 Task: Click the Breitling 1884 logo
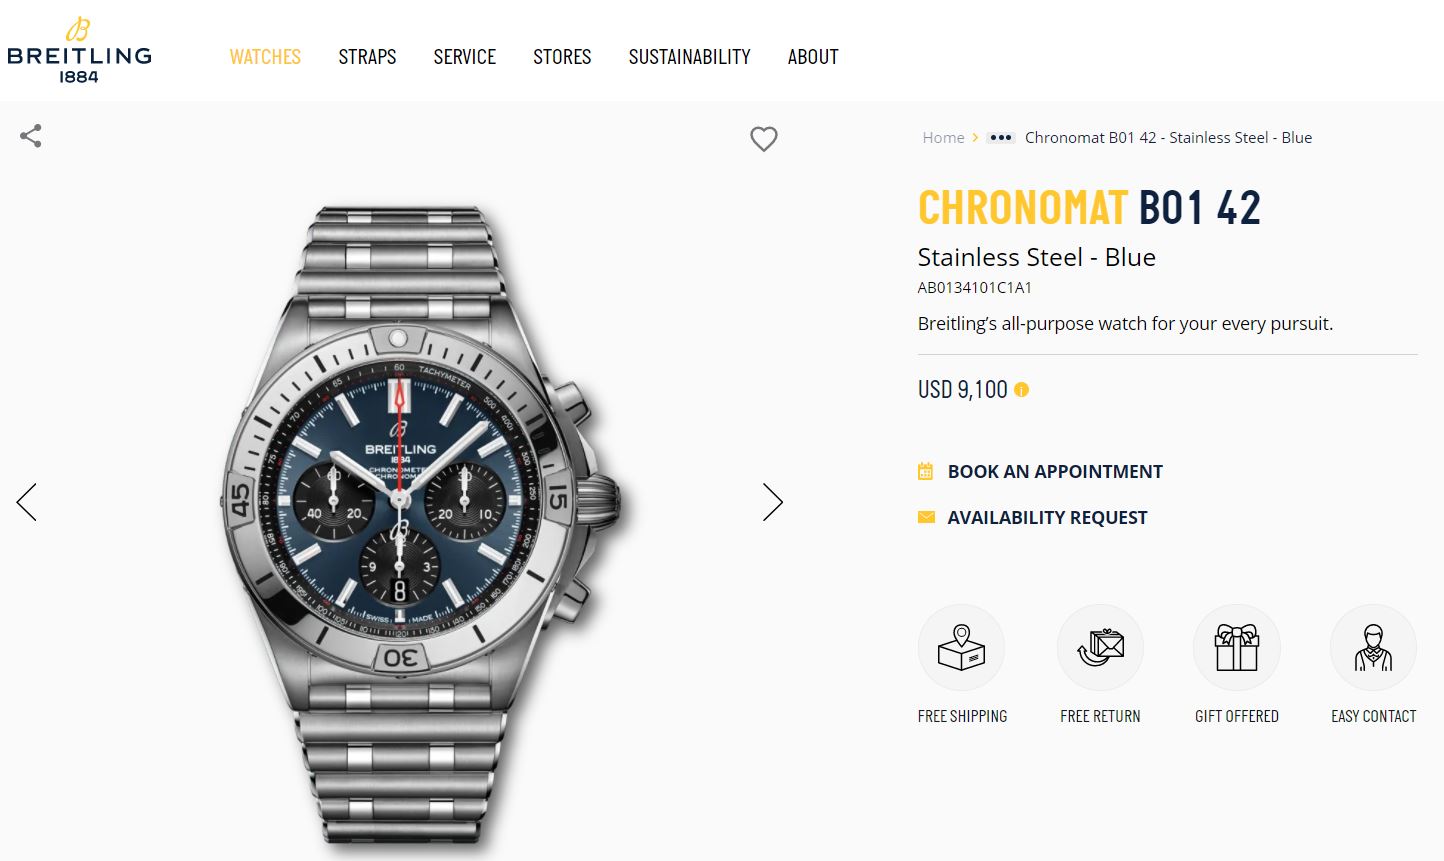pos(79,51)
